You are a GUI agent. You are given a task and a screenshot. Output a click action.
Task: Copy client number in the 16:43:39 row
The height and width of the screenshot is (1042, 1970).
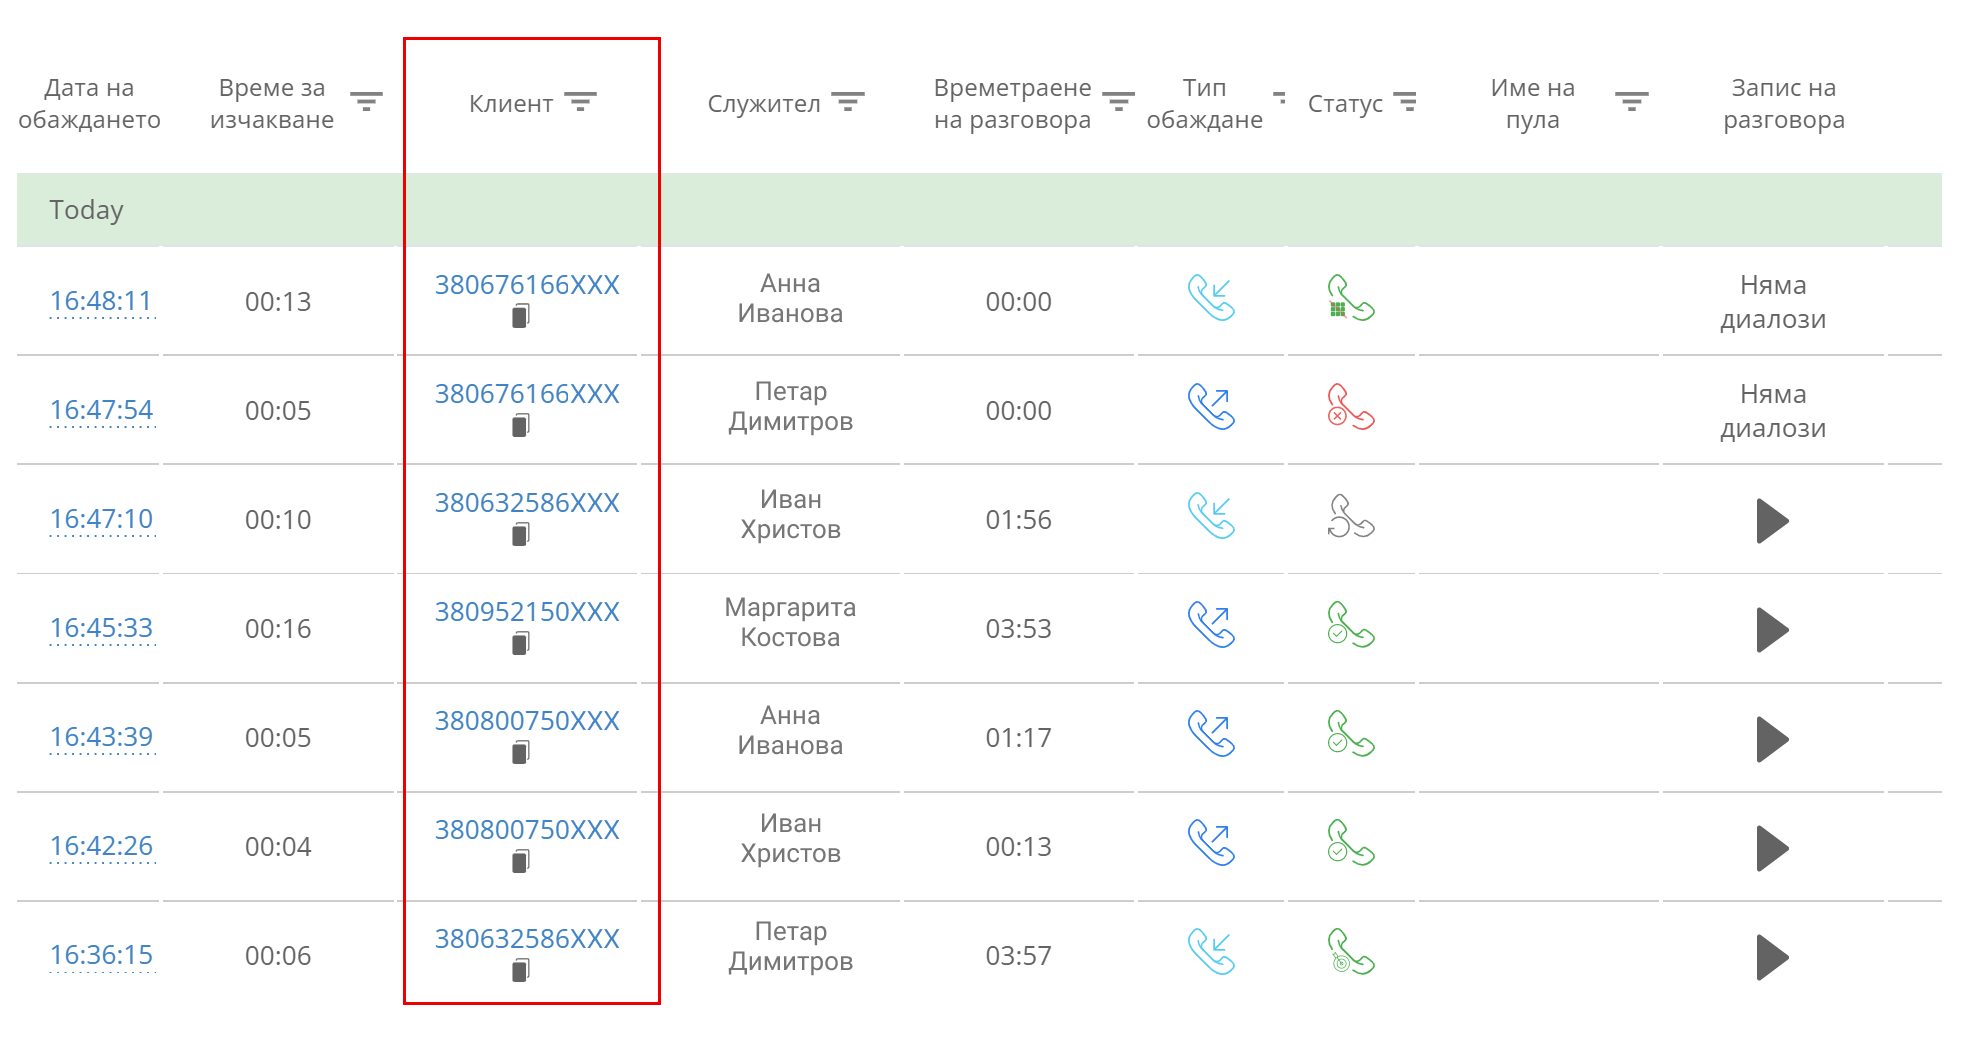tap(521, 753)
